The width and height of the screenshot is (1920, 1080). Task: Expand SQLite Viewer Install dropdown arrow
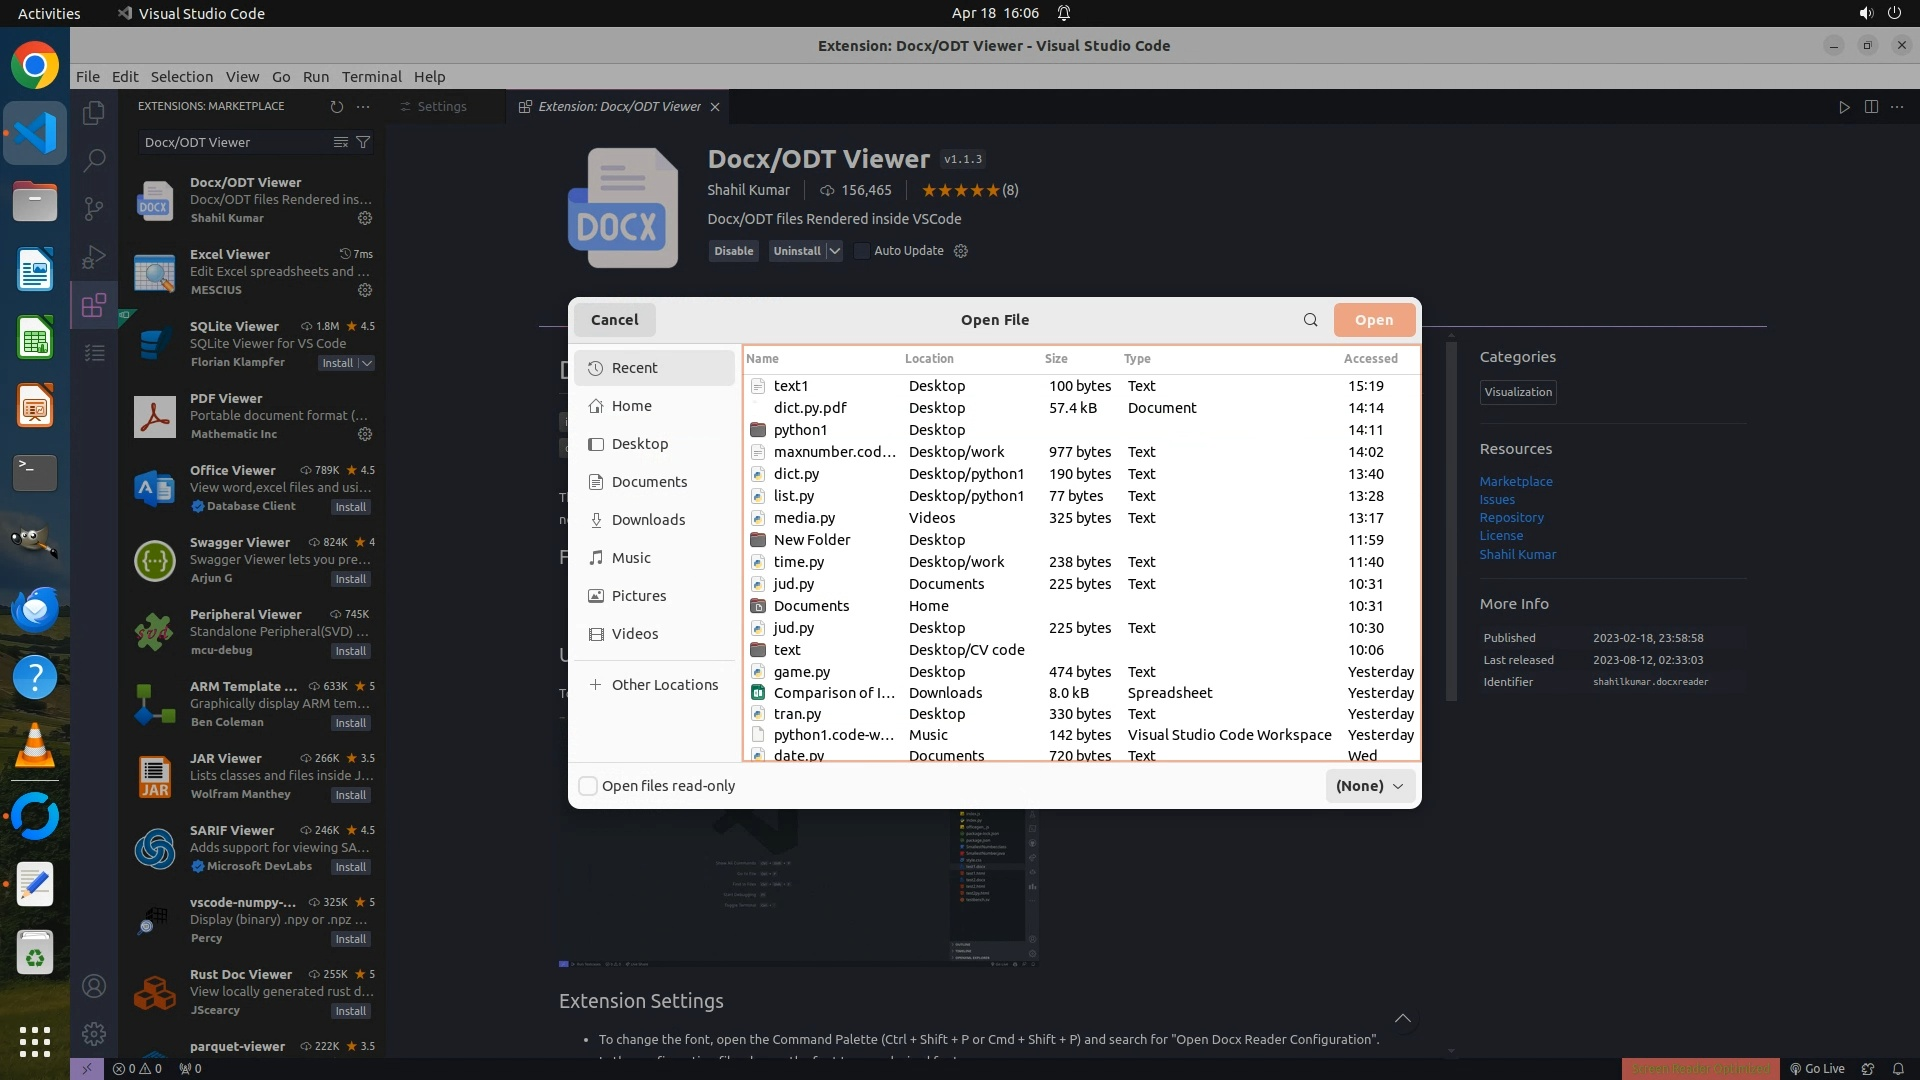pyautogui.click(x=367, y=363)
